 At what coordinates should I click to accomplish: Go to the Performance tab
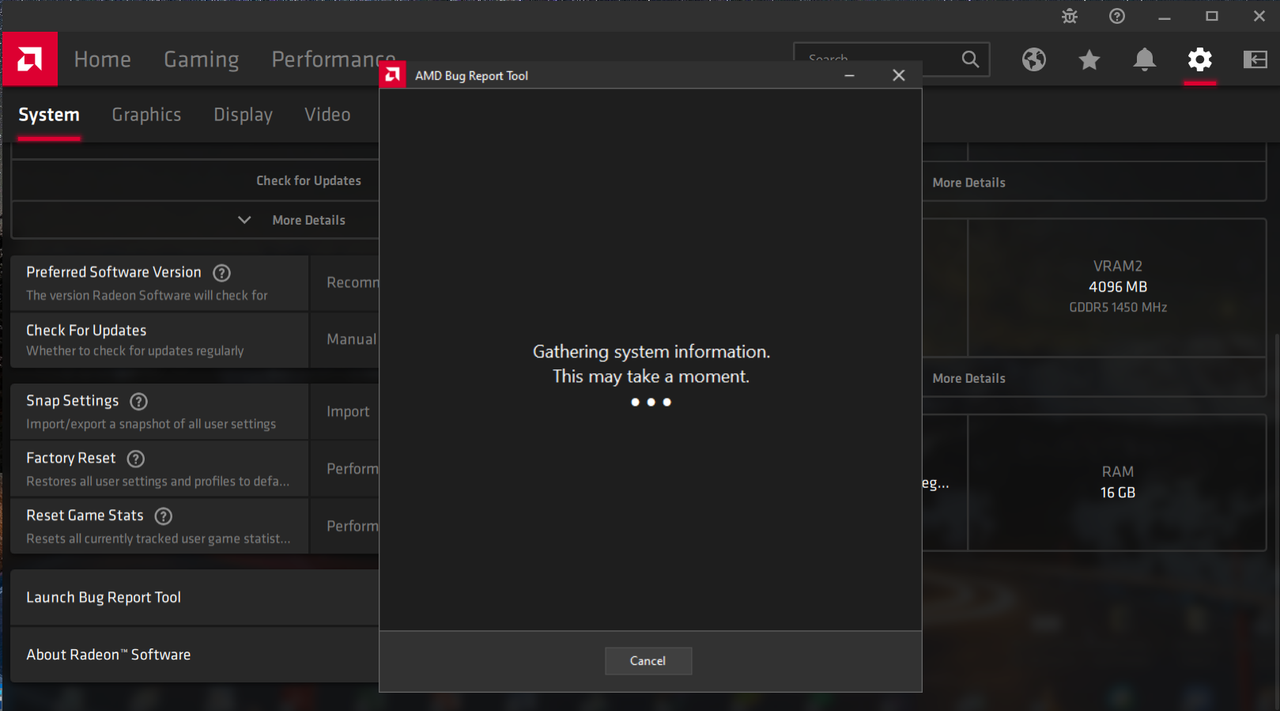[333, 60]
